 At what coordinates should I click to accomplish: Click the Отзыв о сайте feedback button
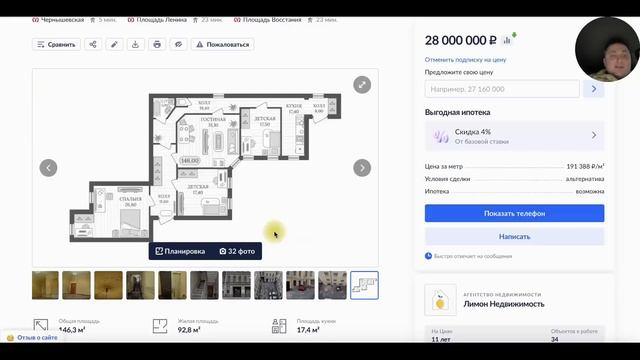pos(33,338)
